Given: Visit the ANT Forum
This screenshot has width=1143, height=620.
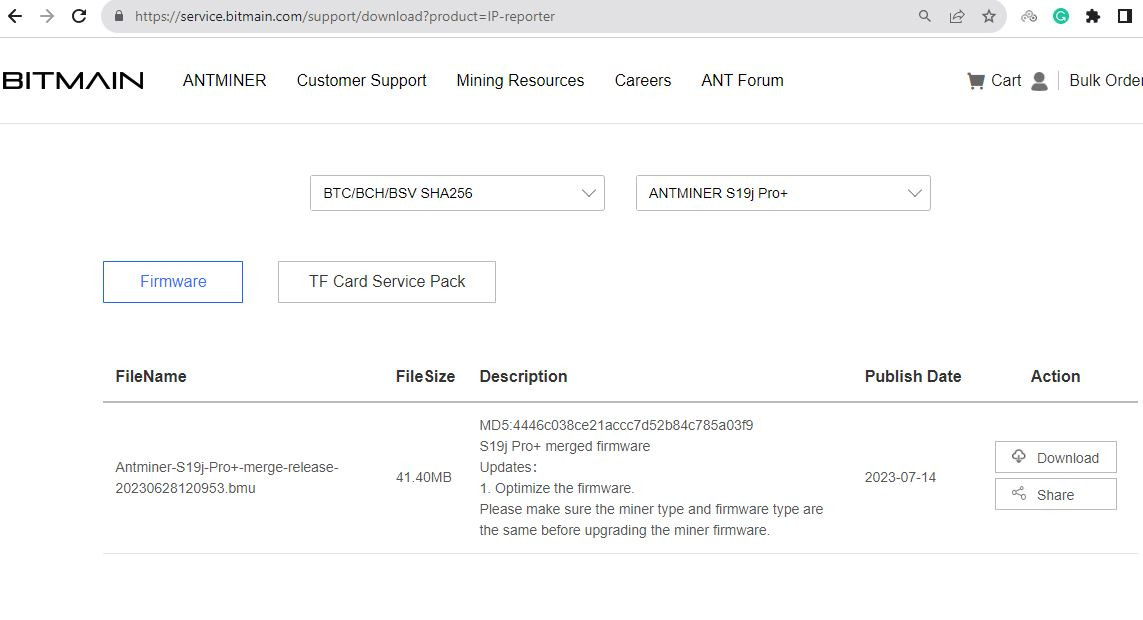Looking at the screenshot, I should coord(742,80).
